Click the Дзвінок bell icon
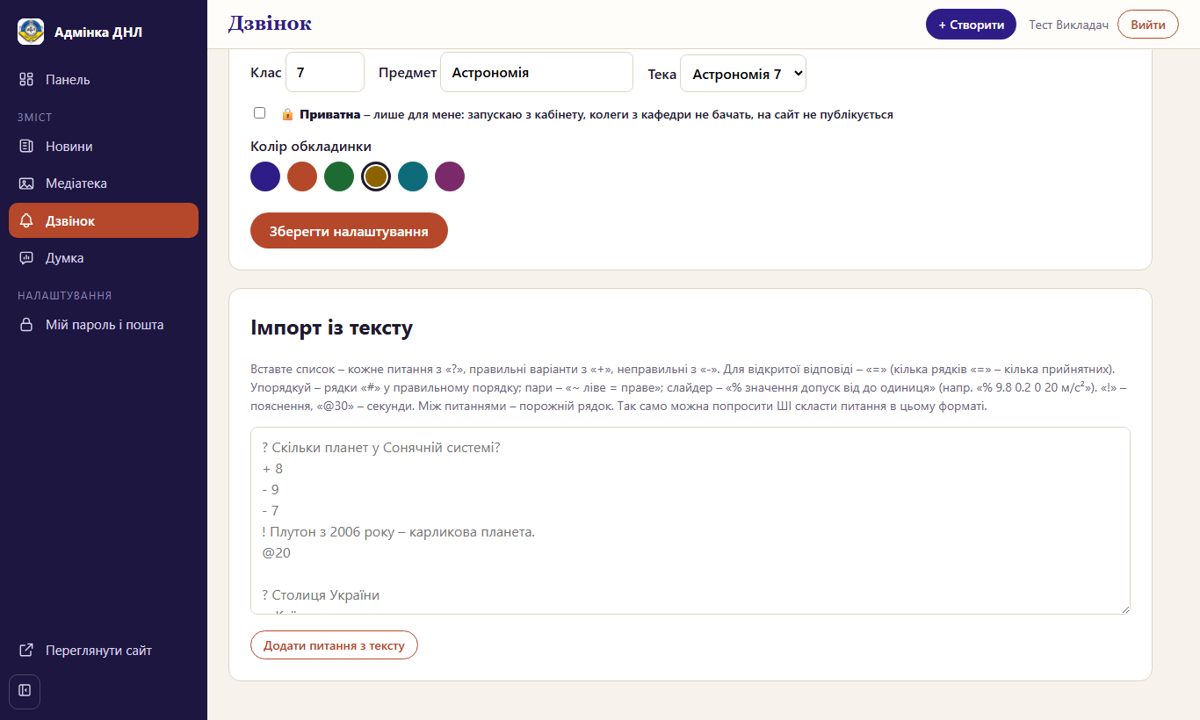 pos(27,221)
